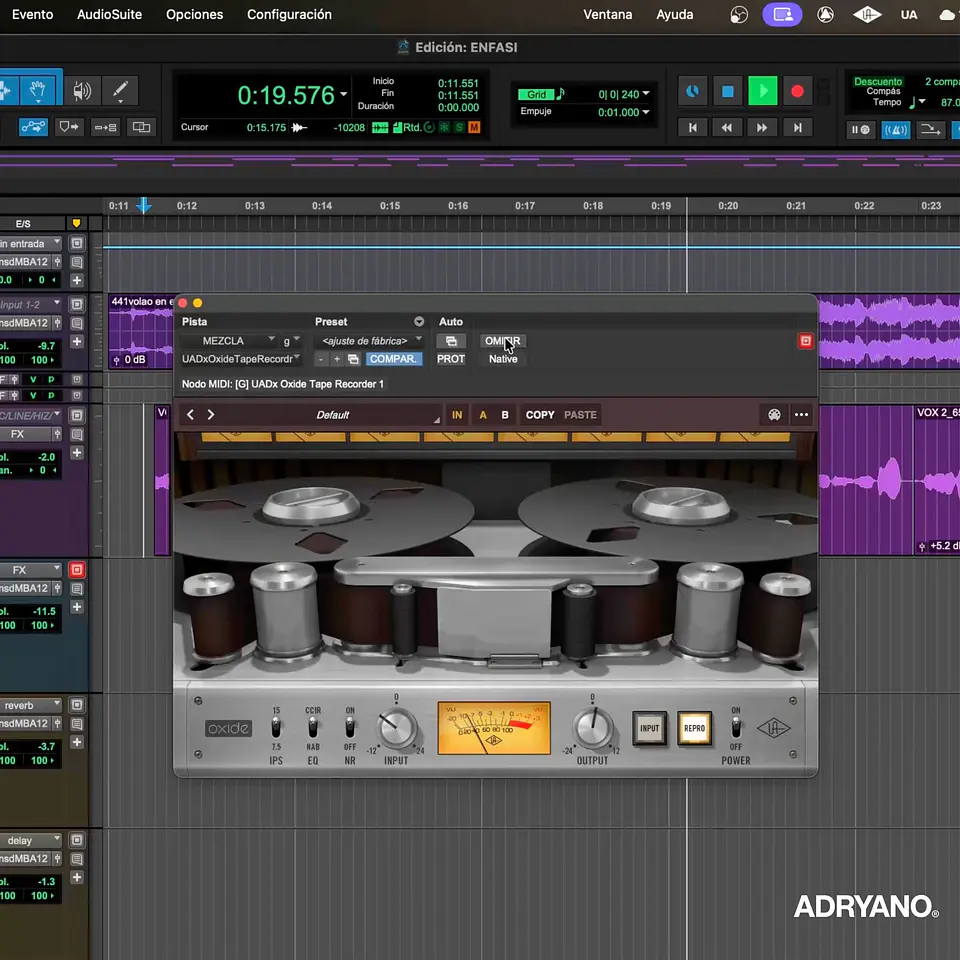Open the UA palette icon in plugin
The image size is (960, 960).
coord(774,414)
